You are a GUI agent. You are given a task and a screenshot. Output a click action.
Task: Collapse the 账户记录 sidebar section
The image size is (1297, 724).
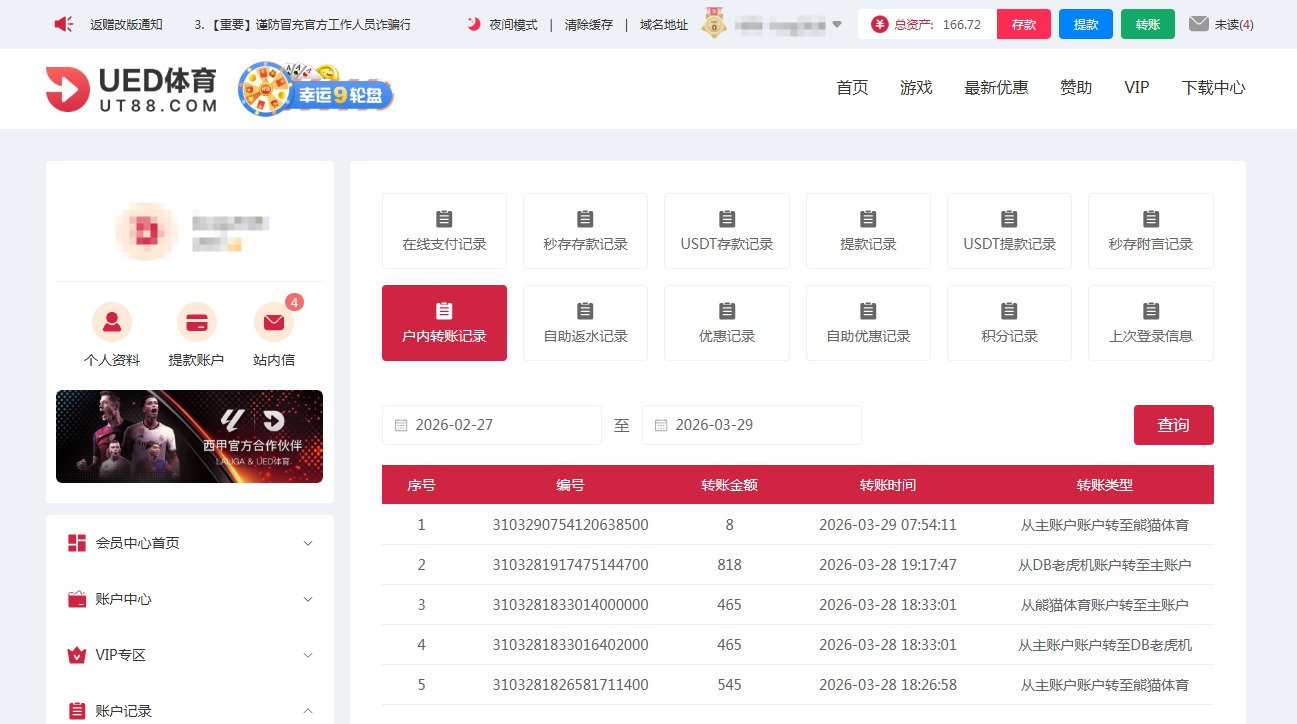click(189, 710)
